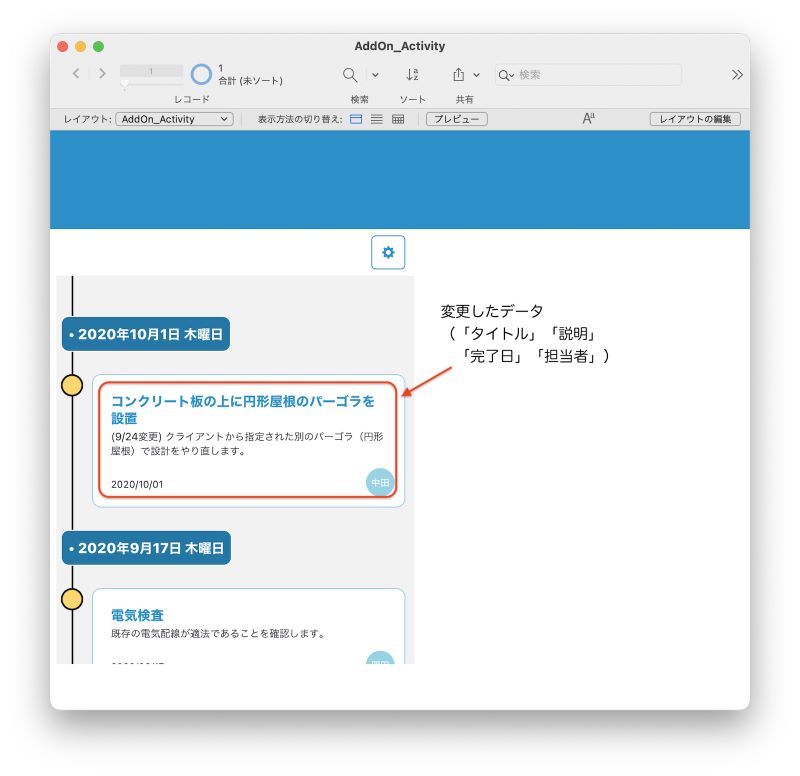The width and height of the screenshot is (800, 776).
Task: Switch to List view icon
Action: (x=377, y=119)
